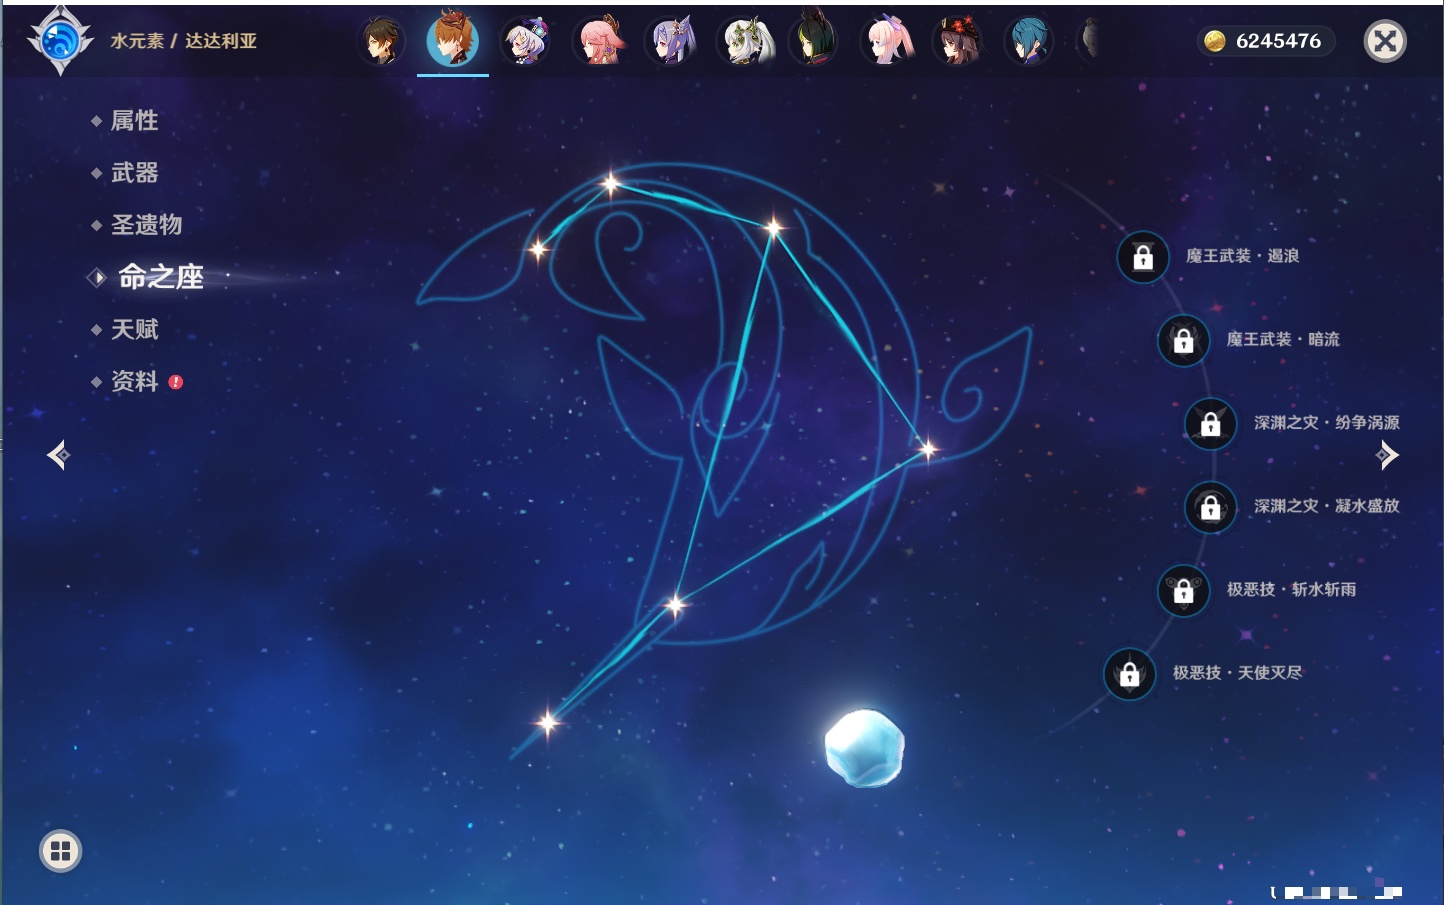Pick Keqing's purple twin-bun portrait

pos(671,41)
